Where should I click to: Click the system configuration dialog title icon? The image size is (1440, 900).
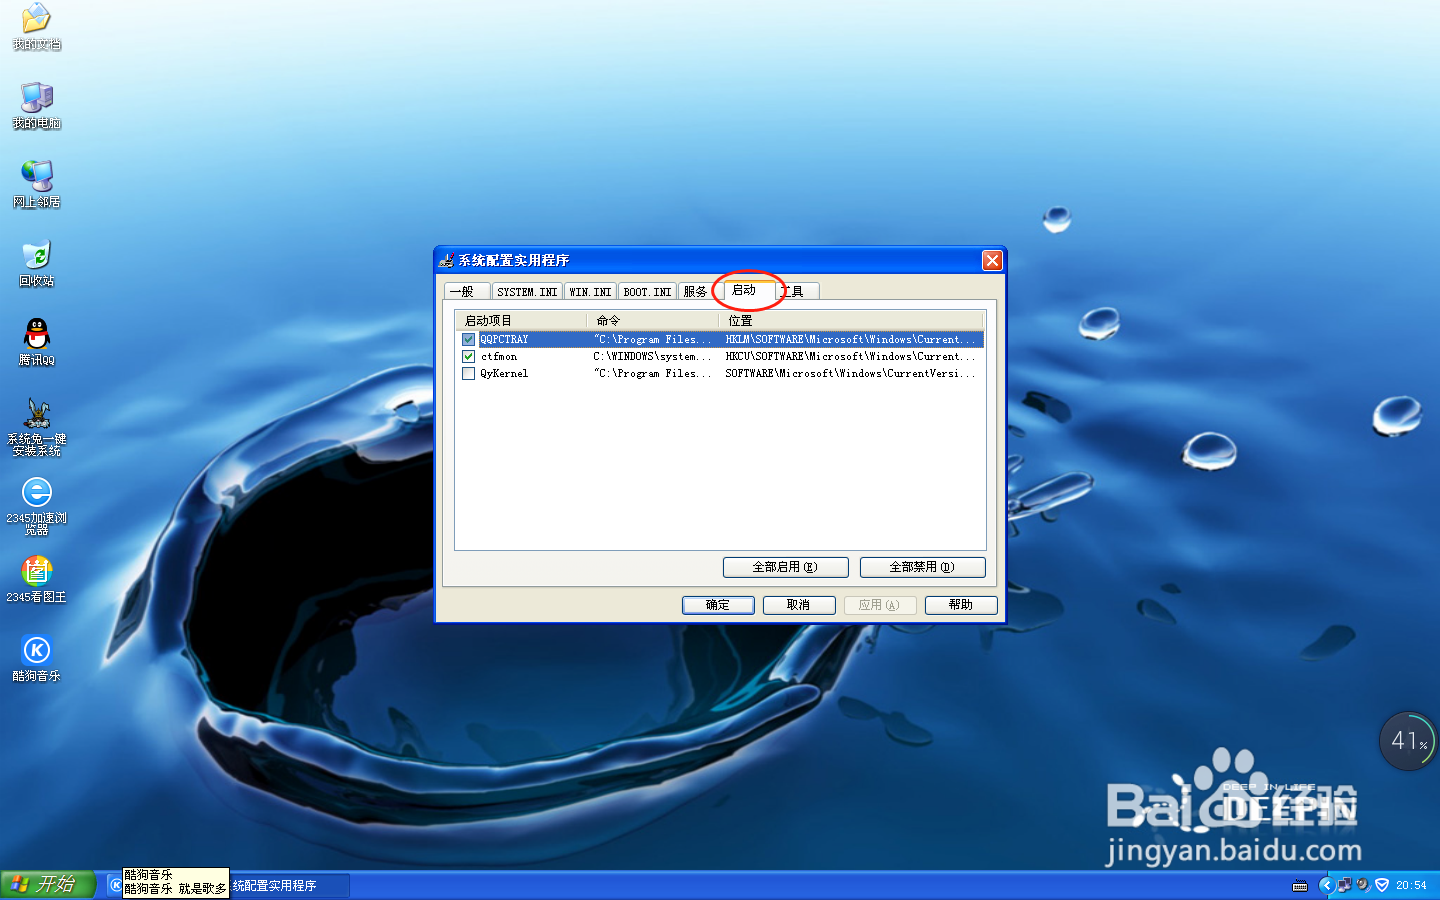tap(446, 260)
